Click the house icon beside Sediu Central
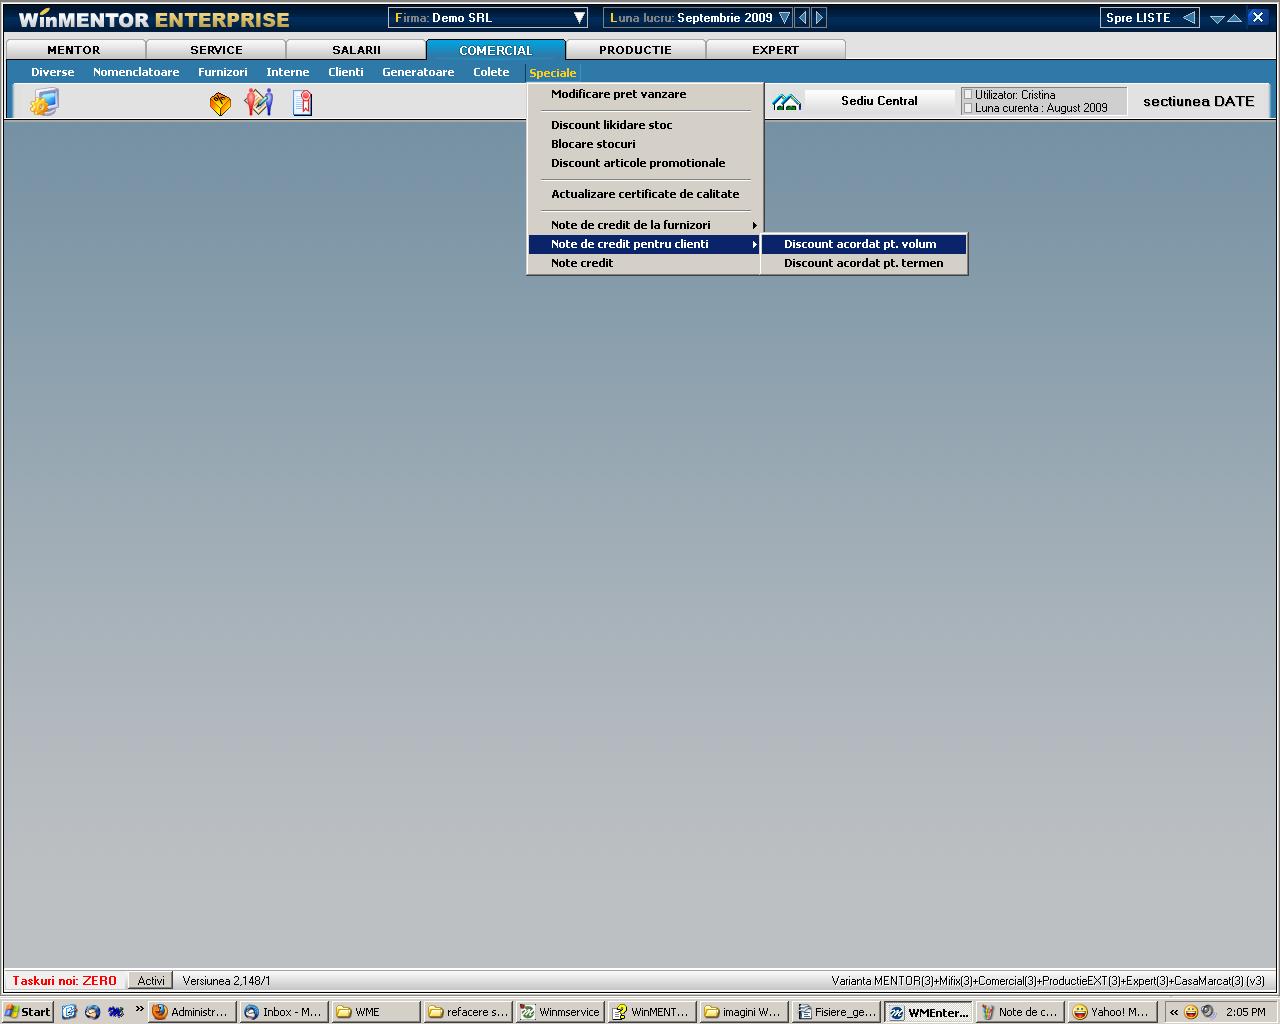The height and width of the screenshot is (1024, 1280). (x=787, y=102)
